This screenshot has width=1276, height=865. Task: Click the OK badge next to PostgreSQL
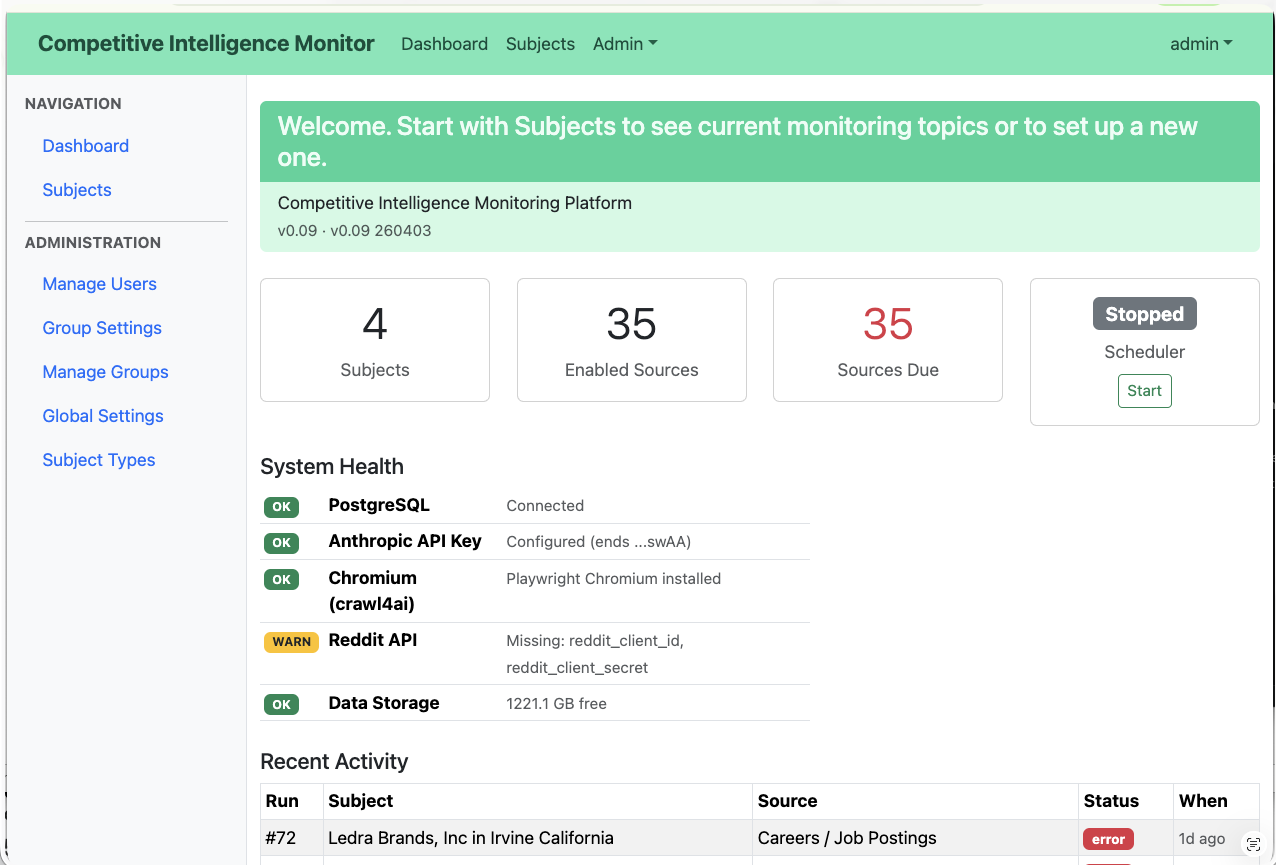tap(282, 507)
